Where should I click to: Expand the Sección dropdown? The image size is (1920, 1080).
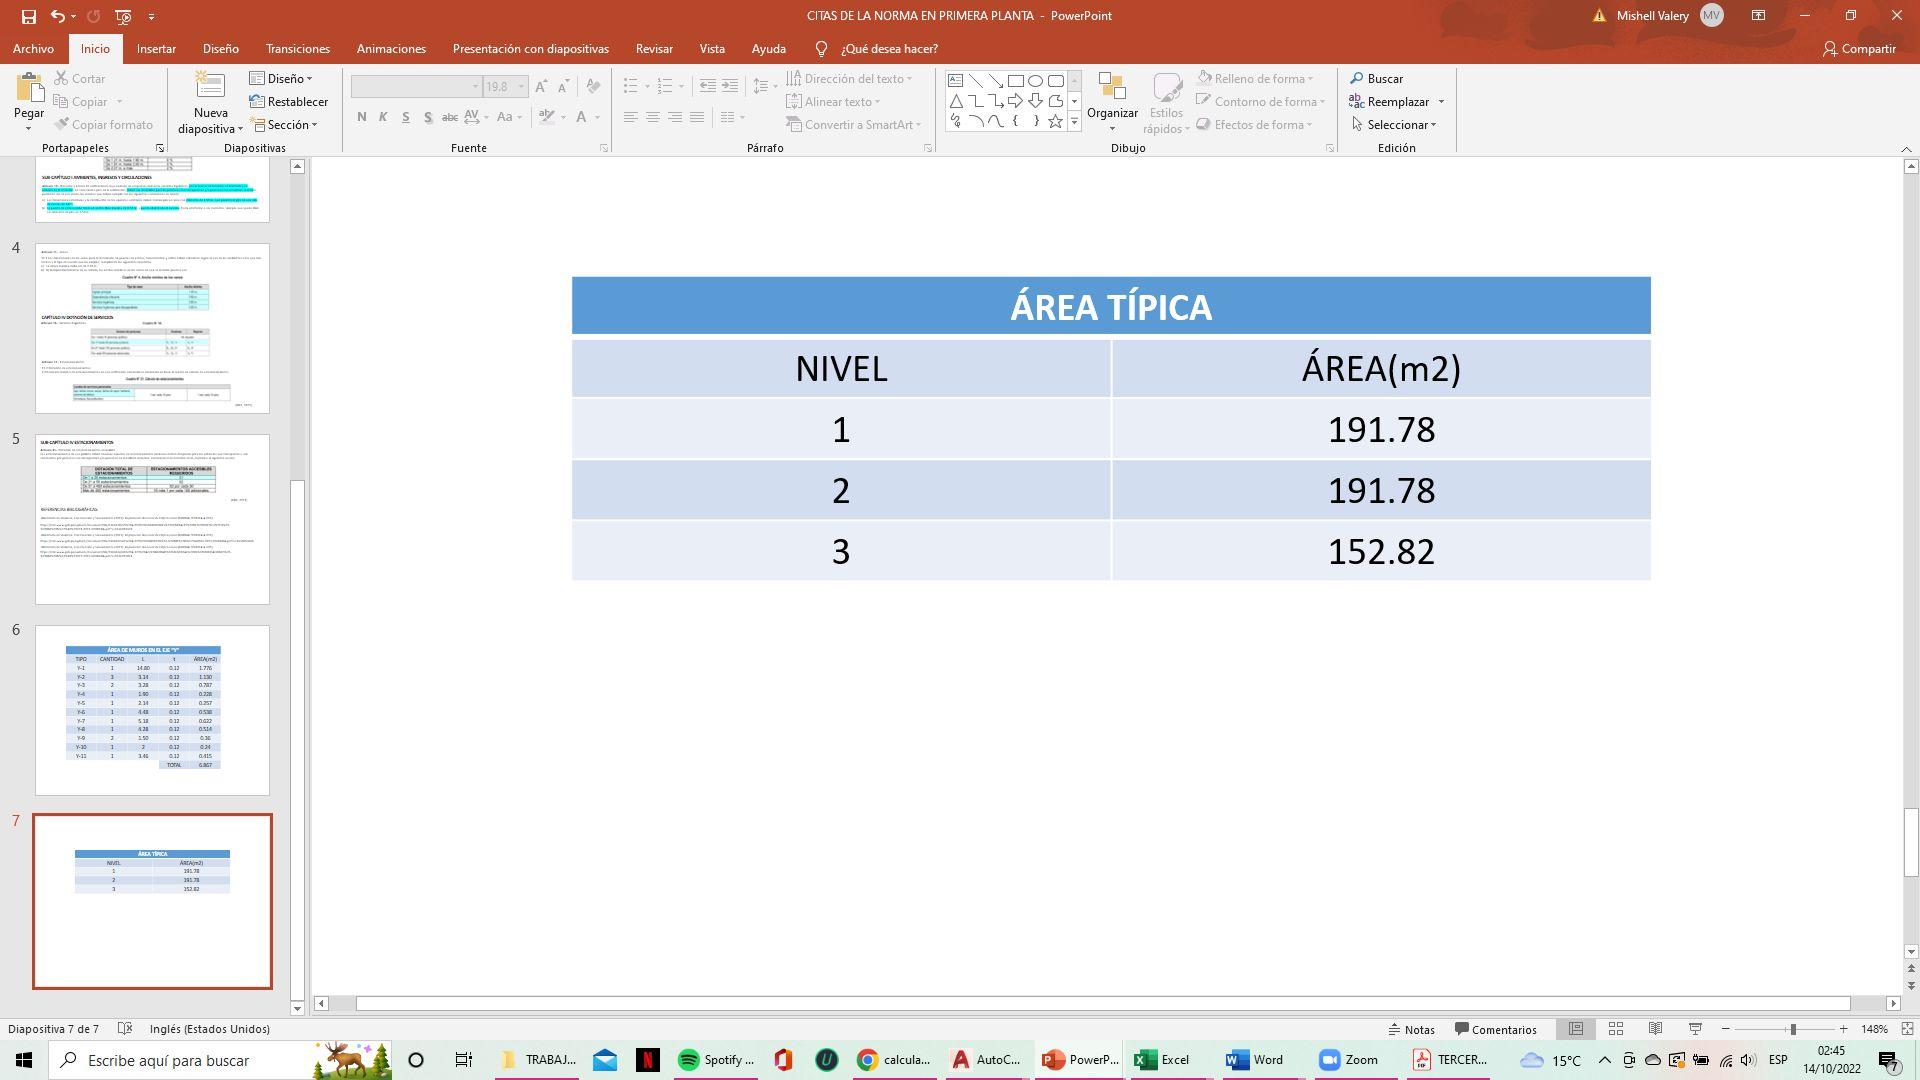pos(286,125)
